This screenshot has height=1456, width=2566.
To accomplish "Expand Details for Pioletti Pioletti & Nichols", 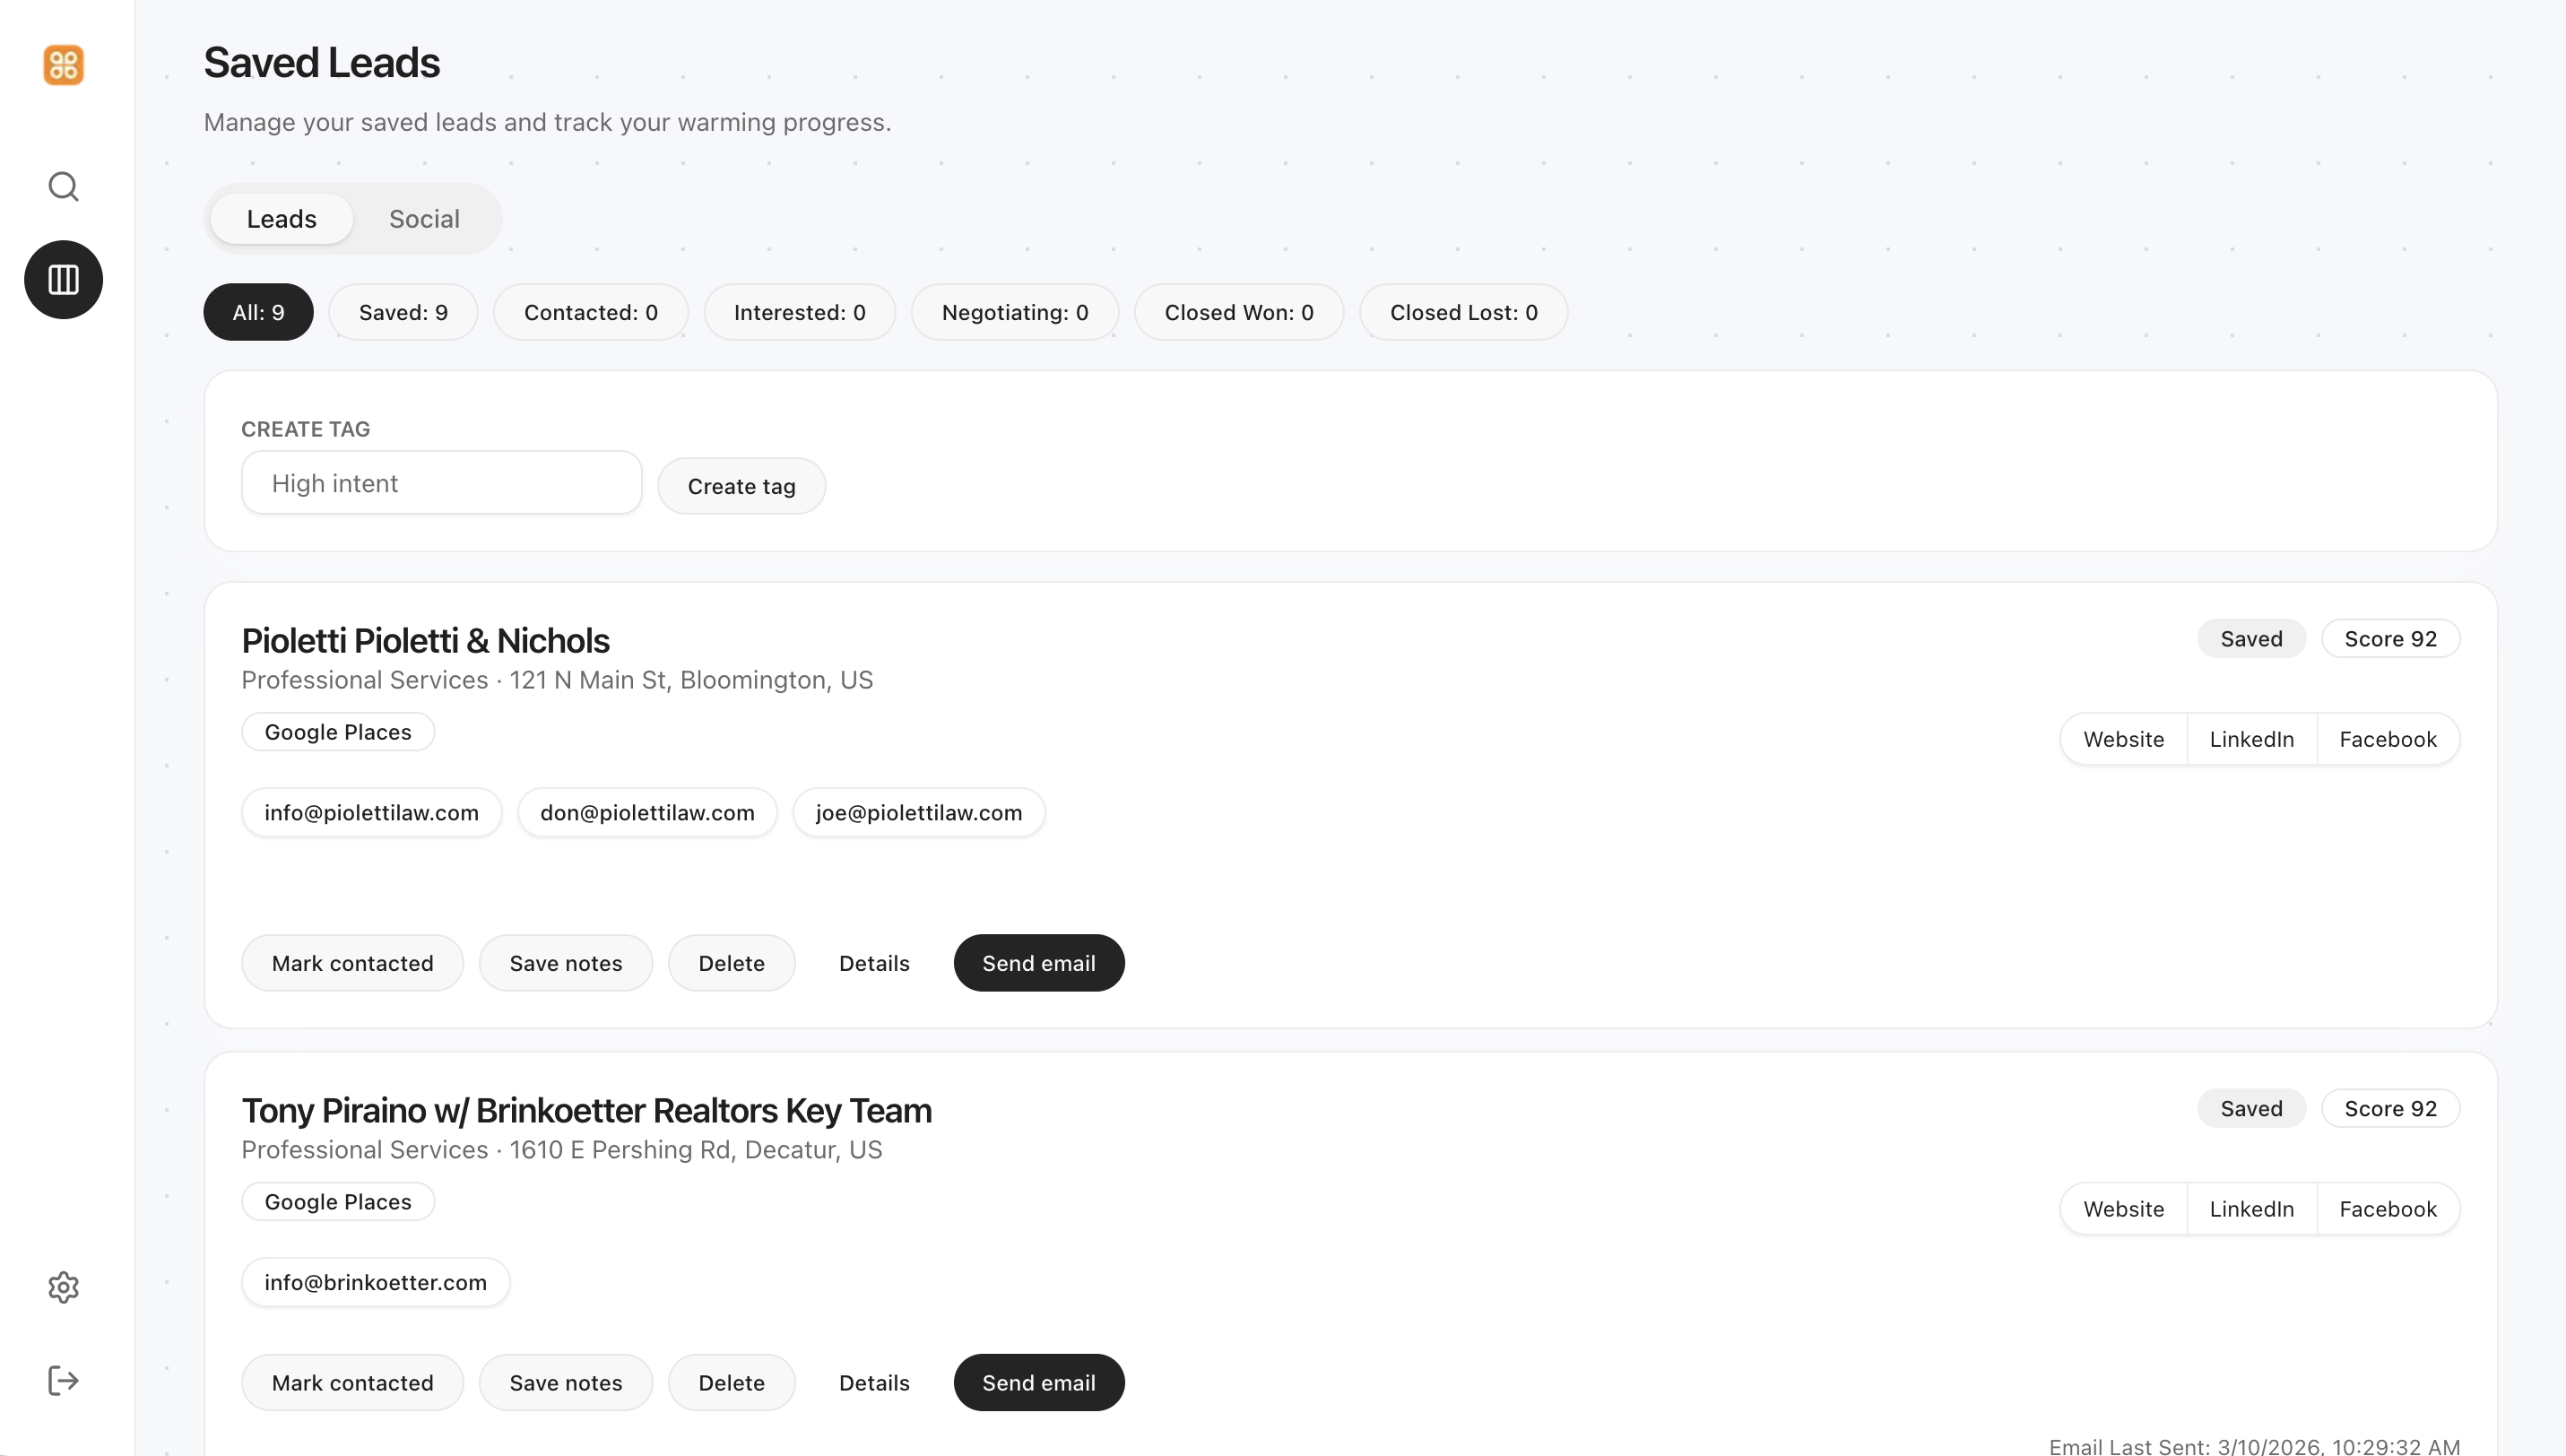I will point(873,963).
